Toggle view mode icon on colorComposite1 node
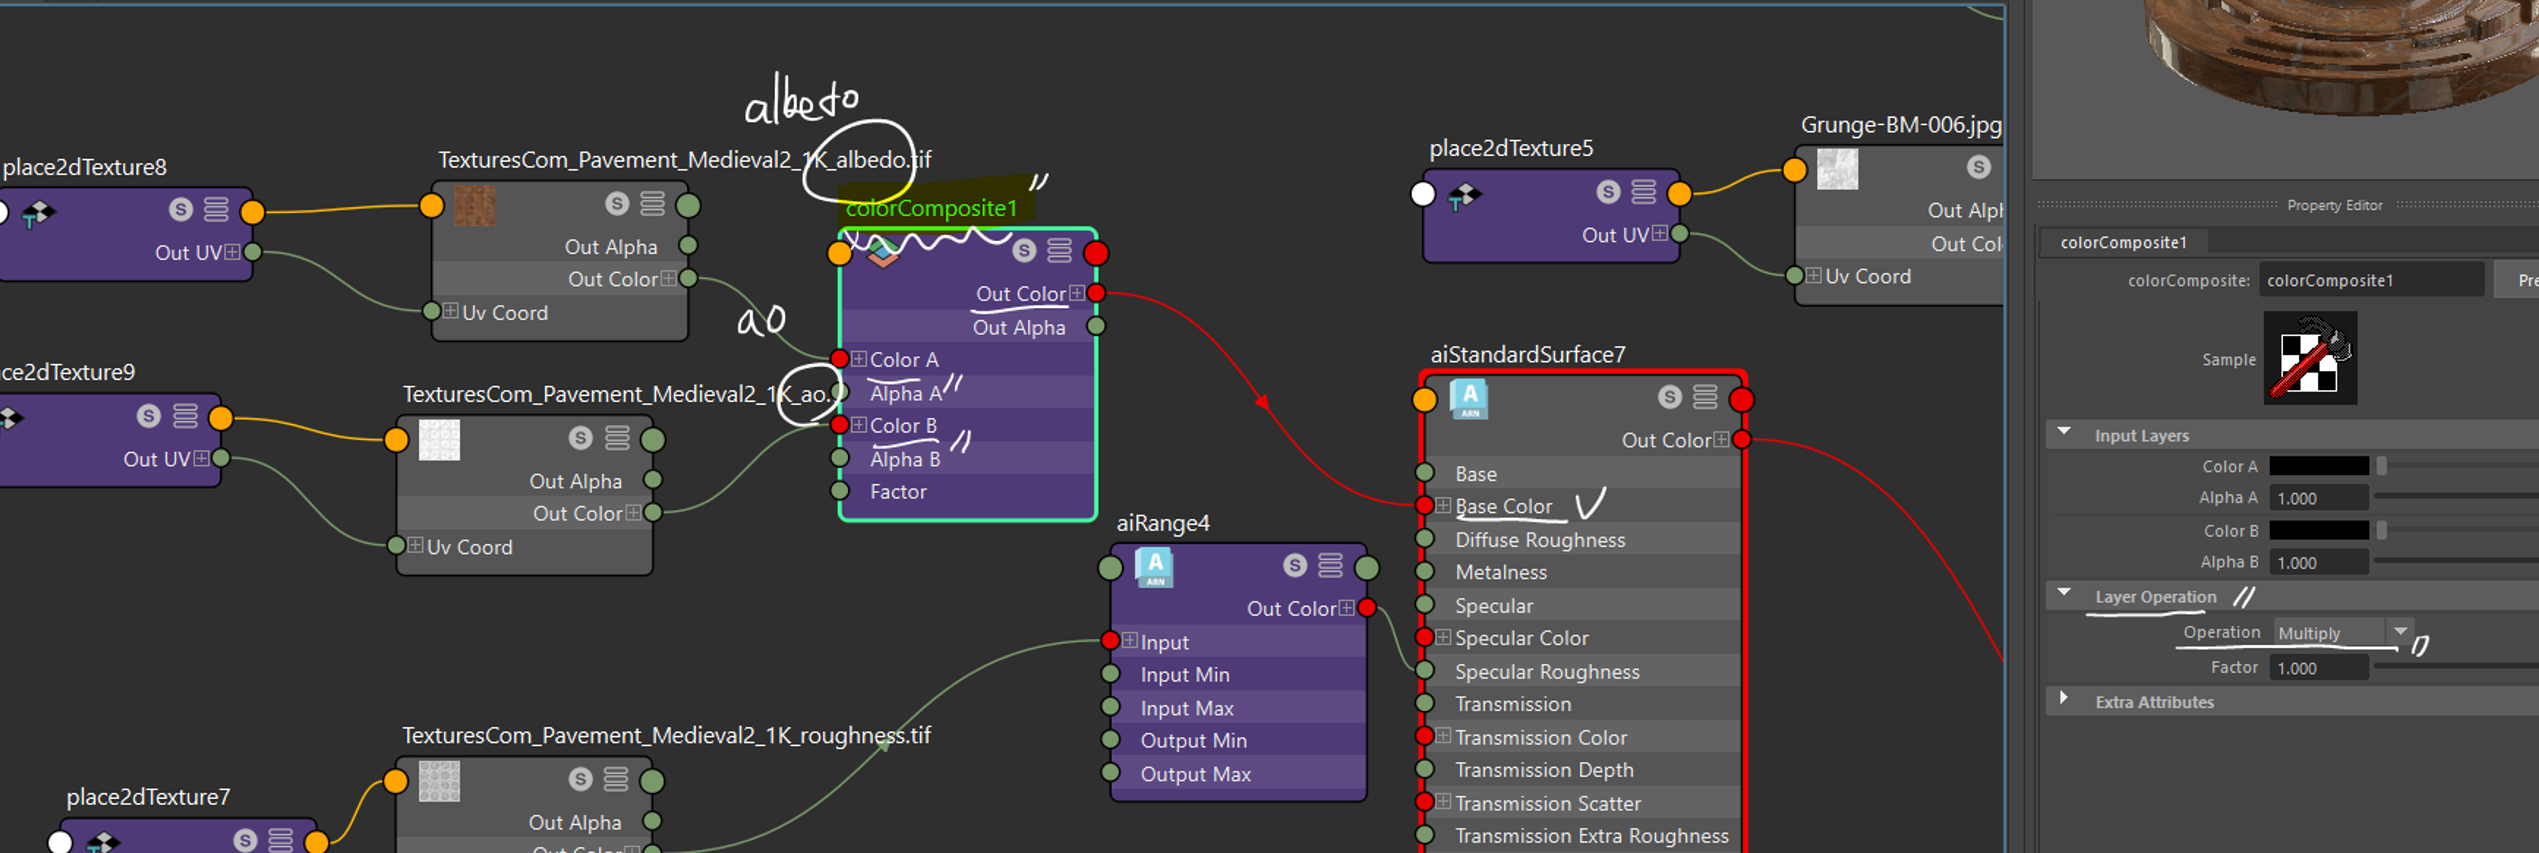This screenshot has width=2539, height=853. coord(1059,250)
